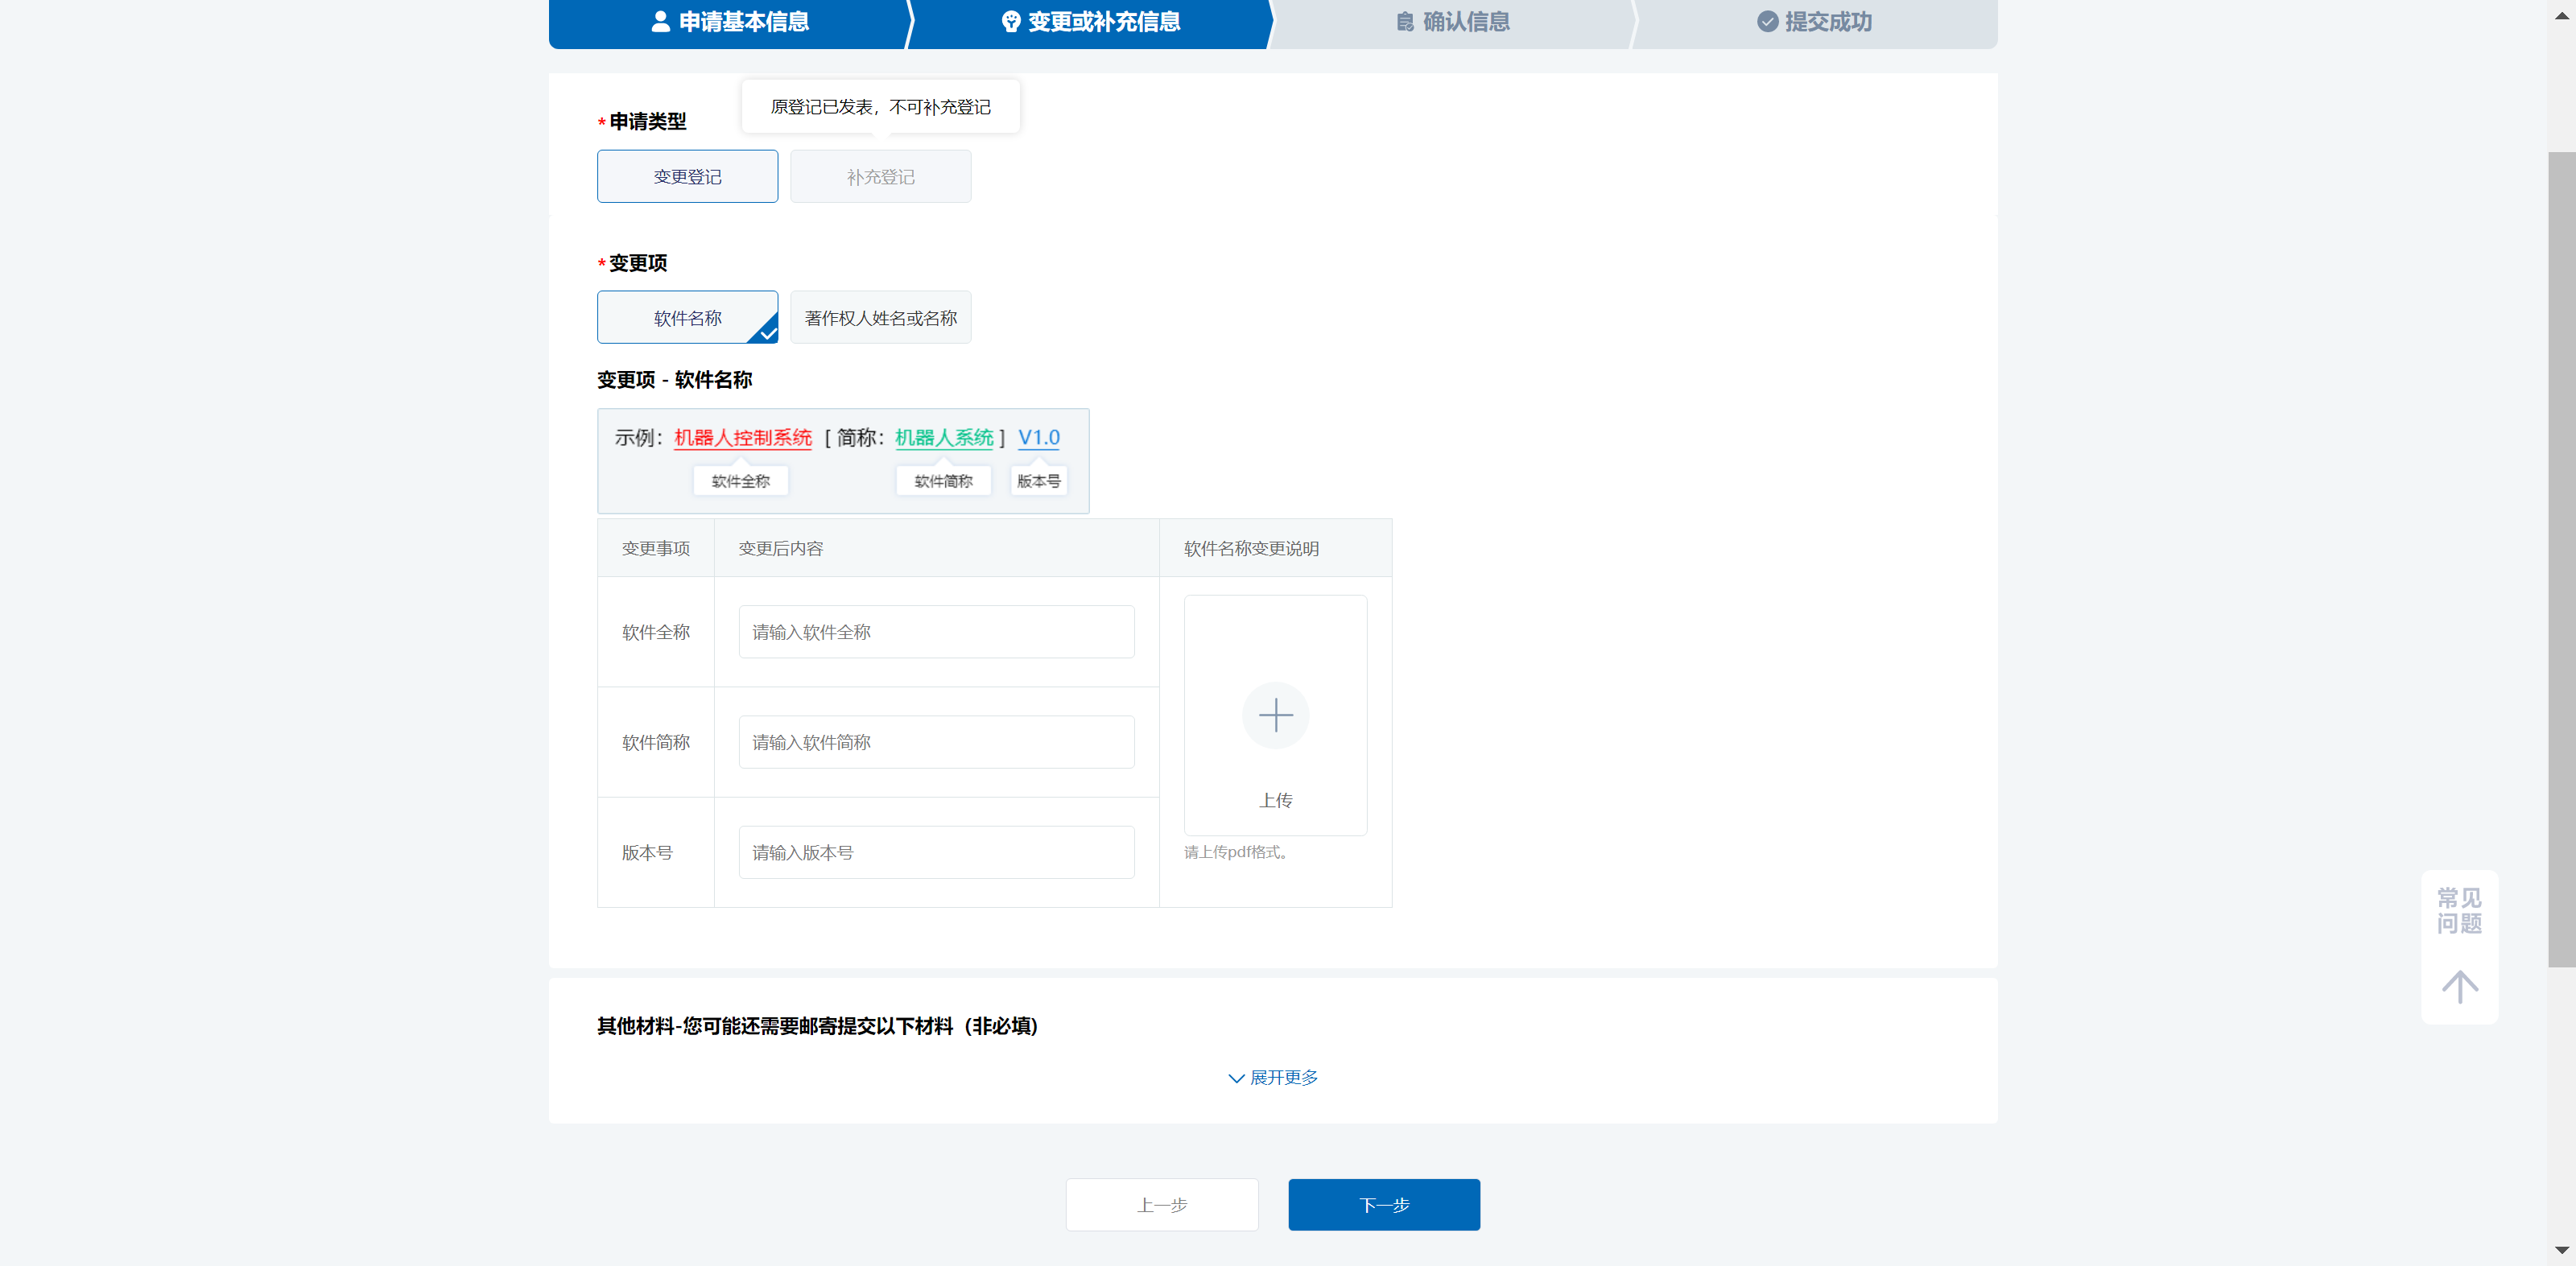
Task: Expand more materials via 展开更多
Action: [x=1273, y=1077]
